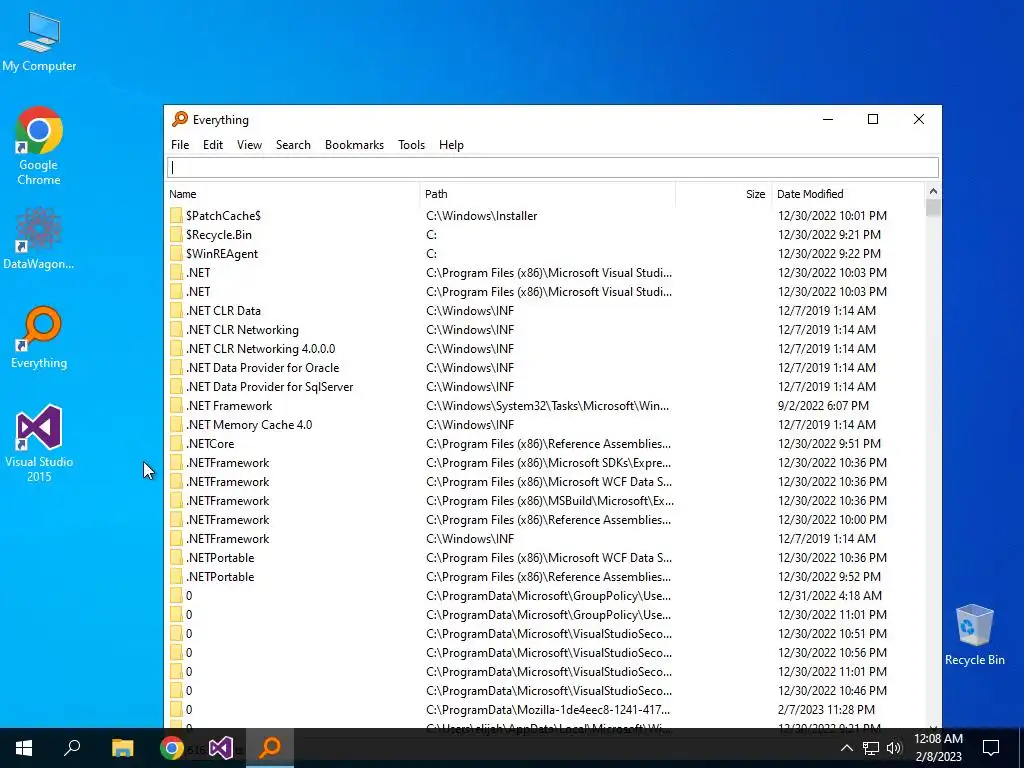The image size is (1024, 768).
Task: Open the Edit menu
Action: (x=213, y=145)
